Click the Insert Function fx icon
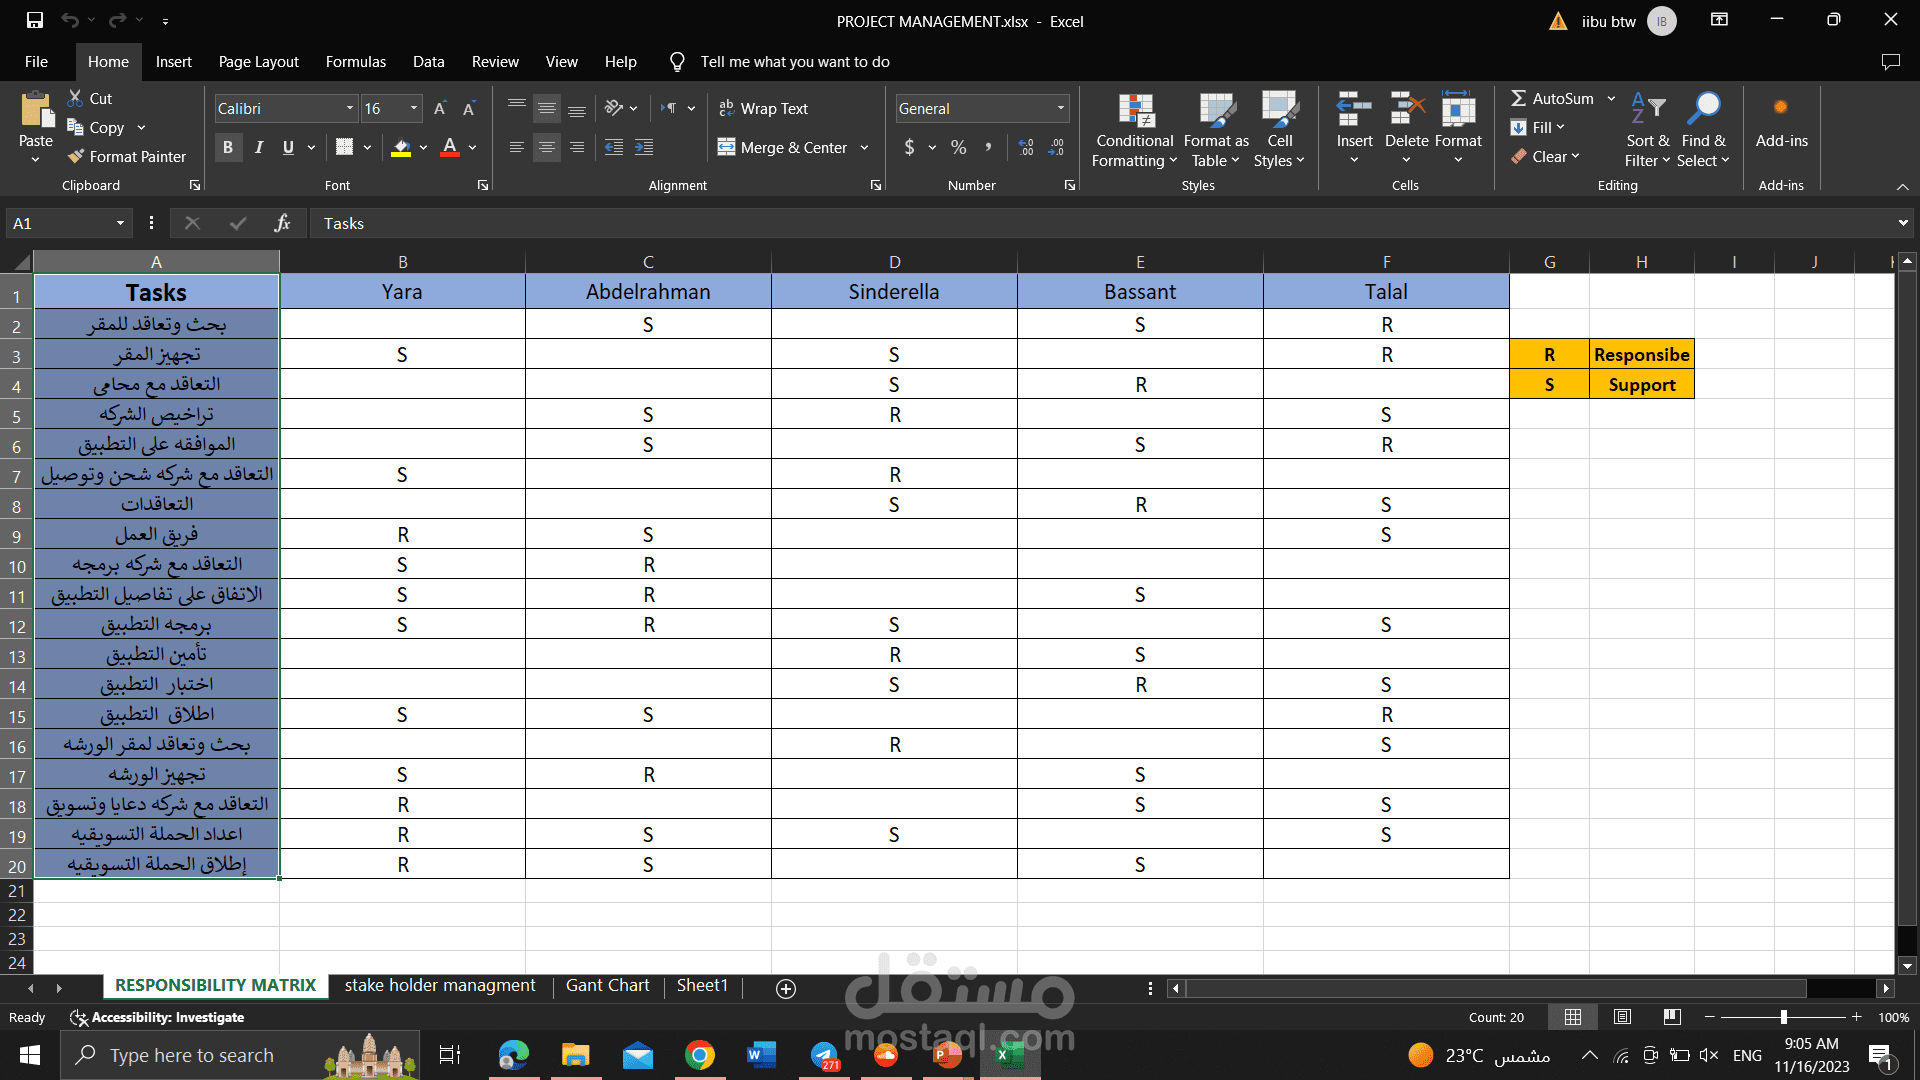Screen dimensions: 1920x1080 [x=282, y=224]
